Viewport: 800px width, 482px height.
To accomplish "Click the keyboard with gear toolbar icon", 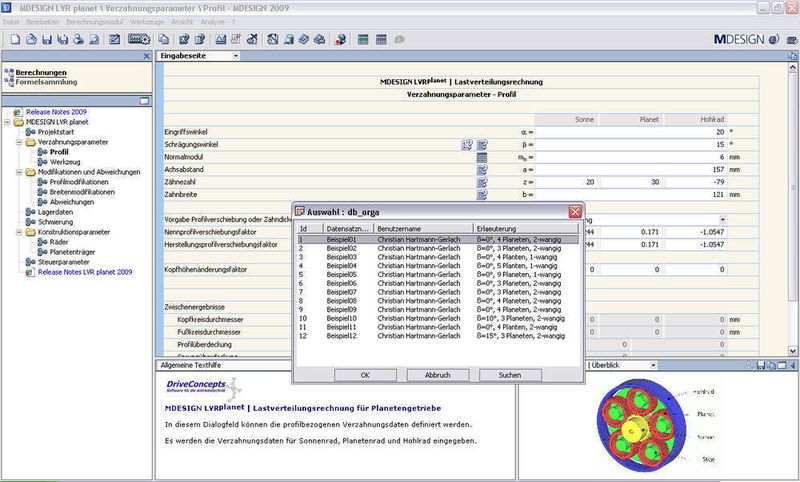I will click(x=139, y=39).
